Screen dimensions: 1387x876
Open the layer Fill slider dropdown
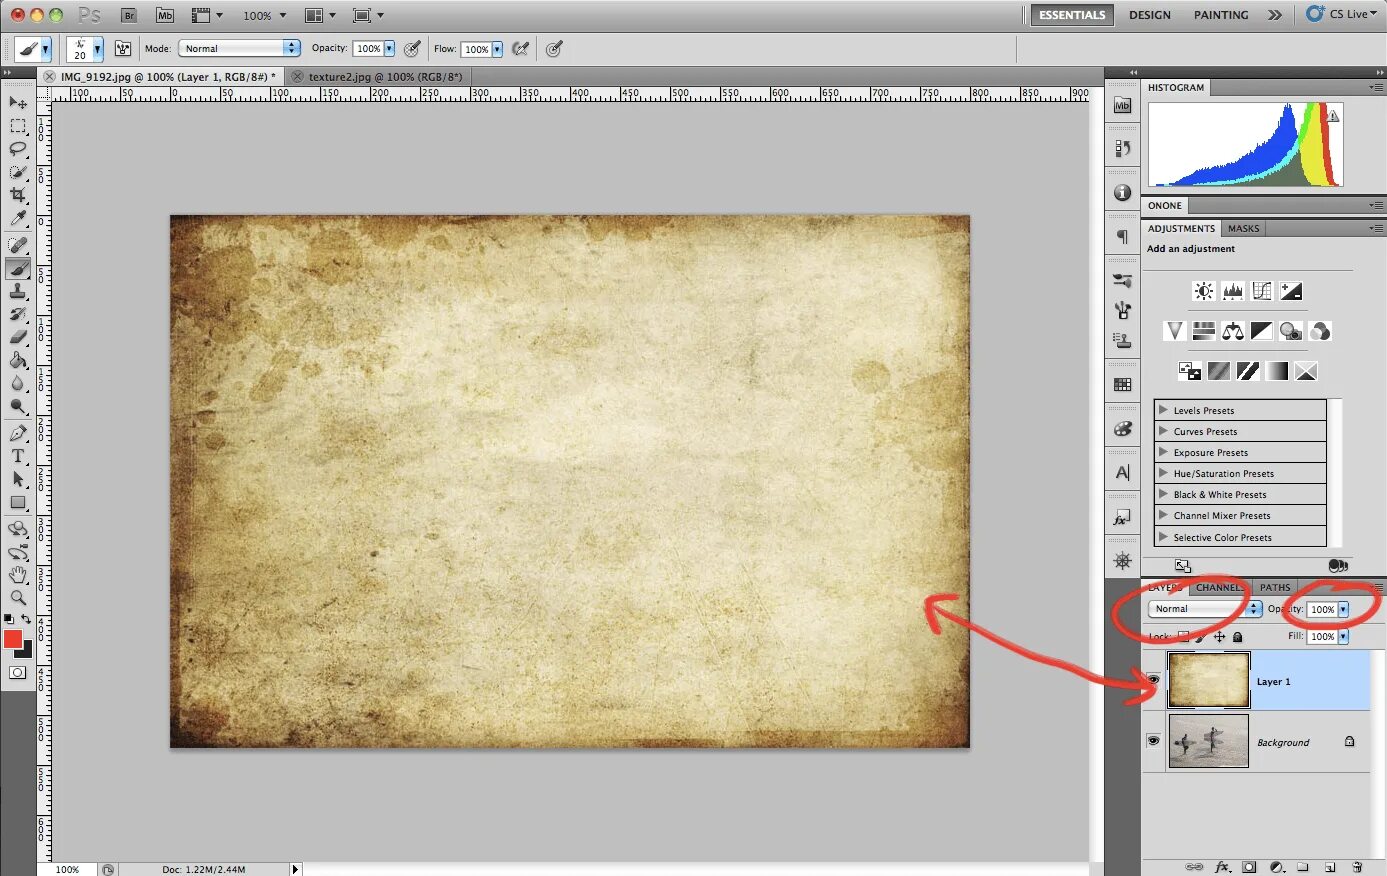point(1343,636)
